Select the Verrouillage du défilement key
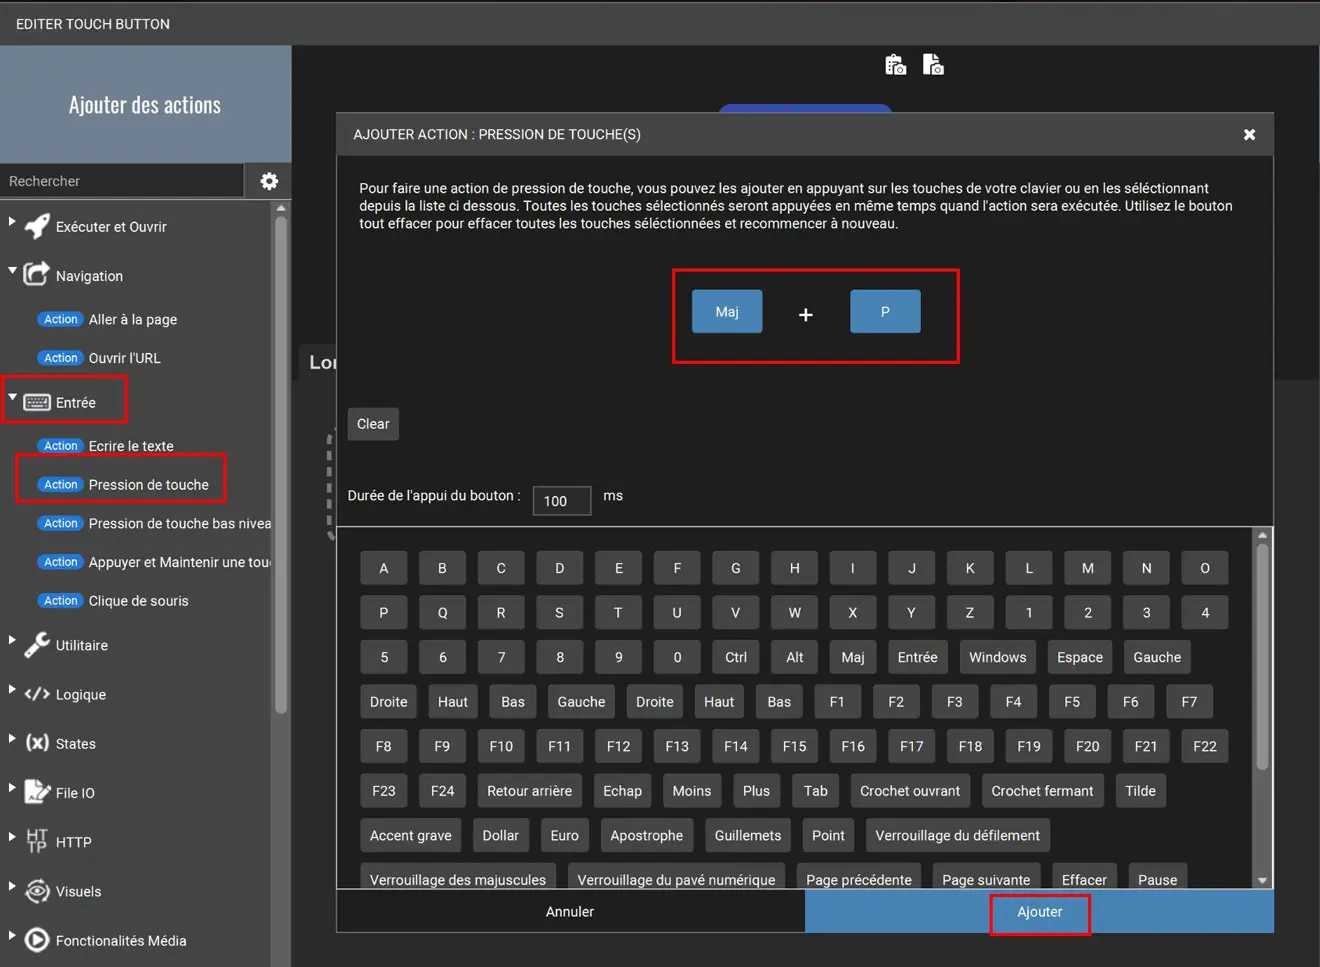 [958, 836]
